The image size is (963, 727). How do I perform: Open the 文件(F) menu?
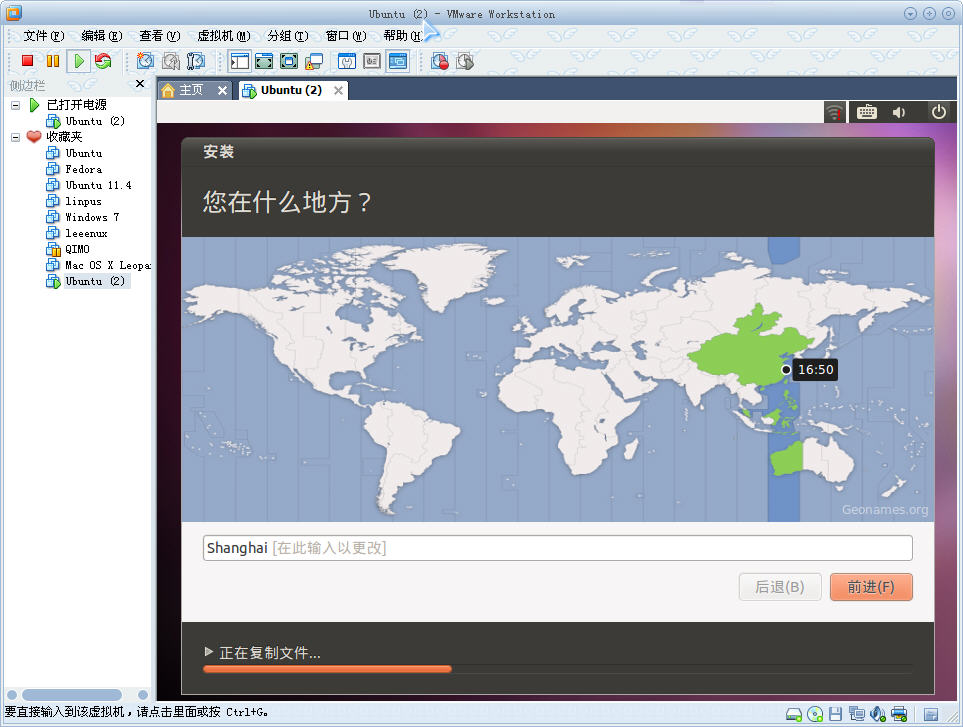(x=44, y=36)
